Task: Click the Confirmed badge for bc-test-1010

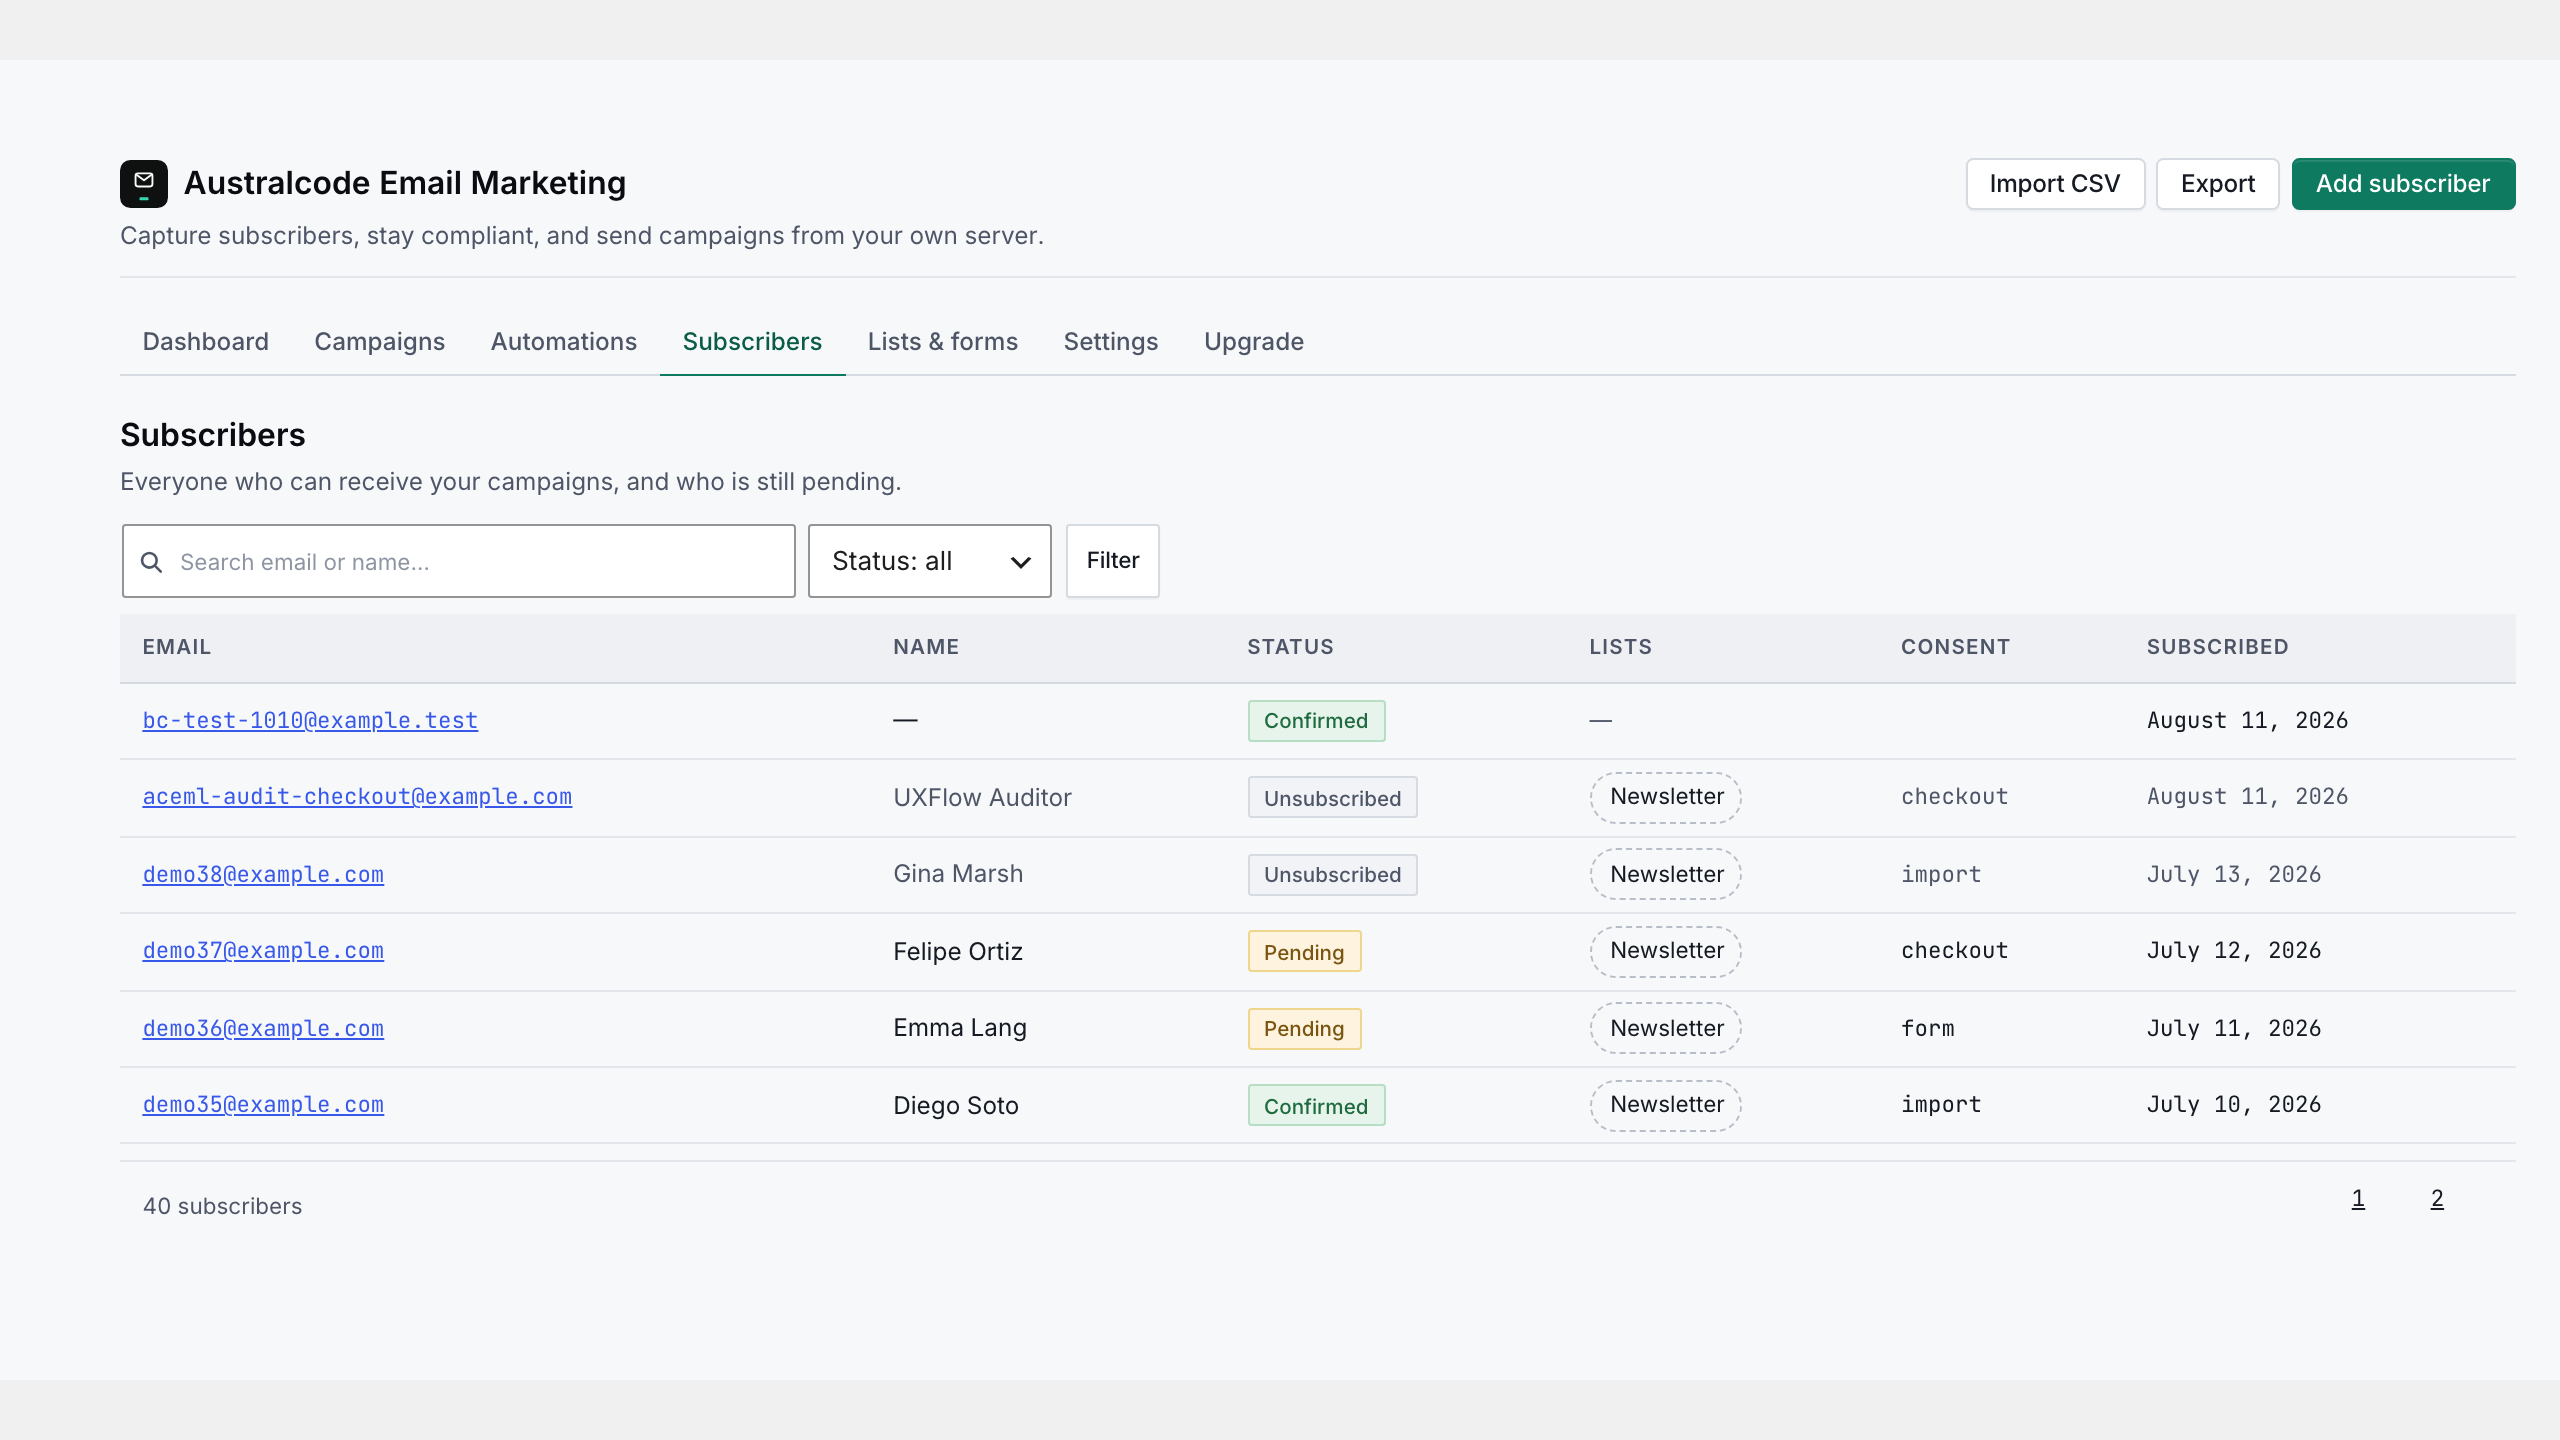Action: (x=1316, y=720)
